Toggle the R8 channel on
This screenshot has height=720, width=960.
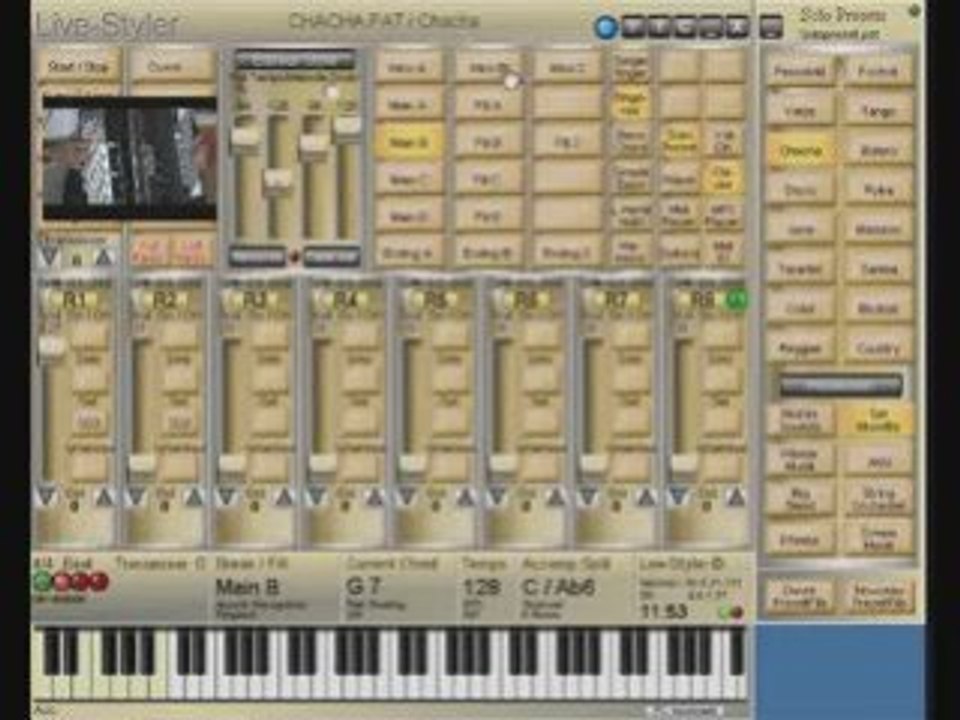701,300
